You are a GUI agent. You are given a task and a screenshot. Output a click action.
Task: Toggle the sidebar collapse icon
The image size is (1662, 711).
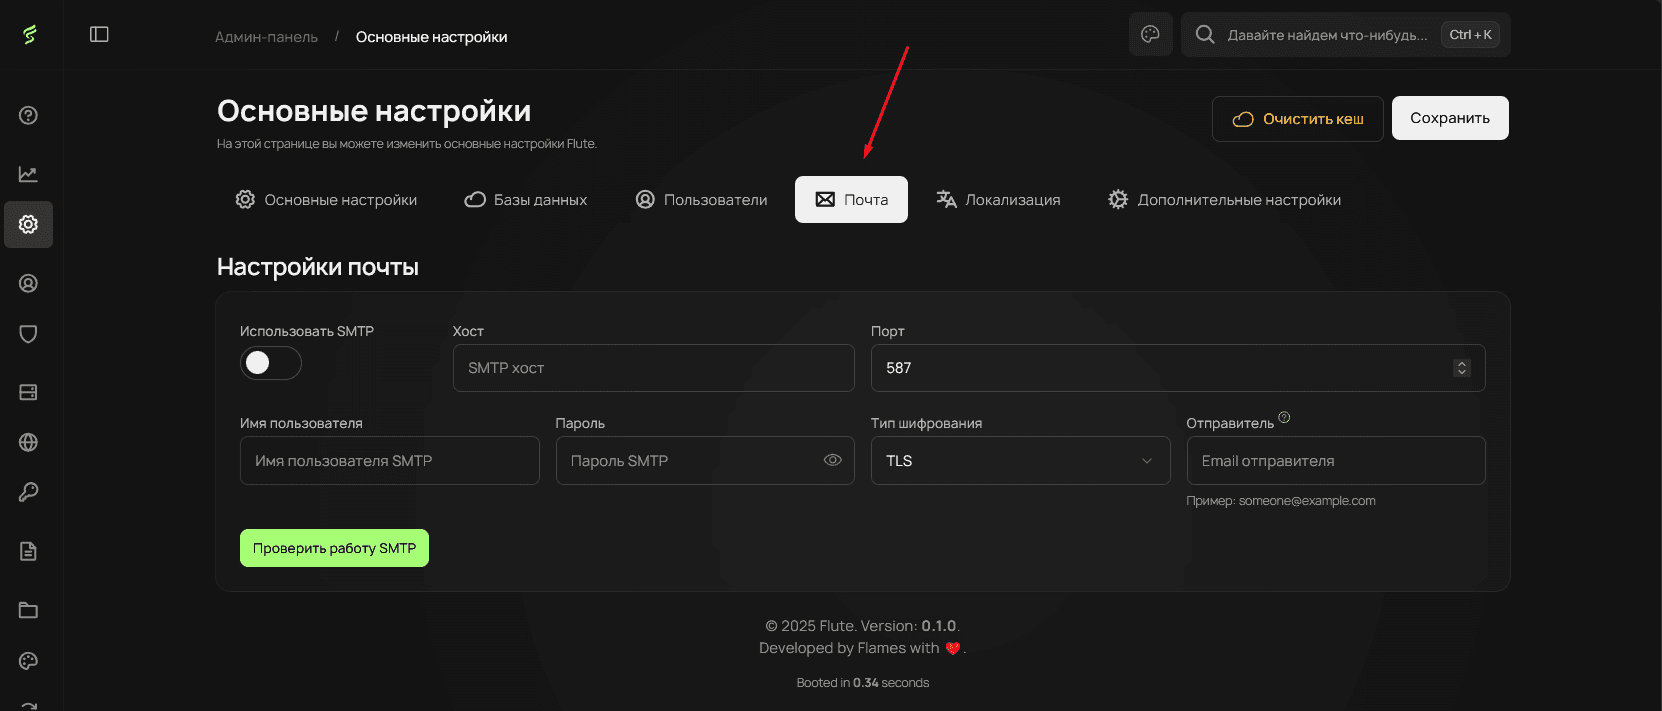tap(99, 35)
